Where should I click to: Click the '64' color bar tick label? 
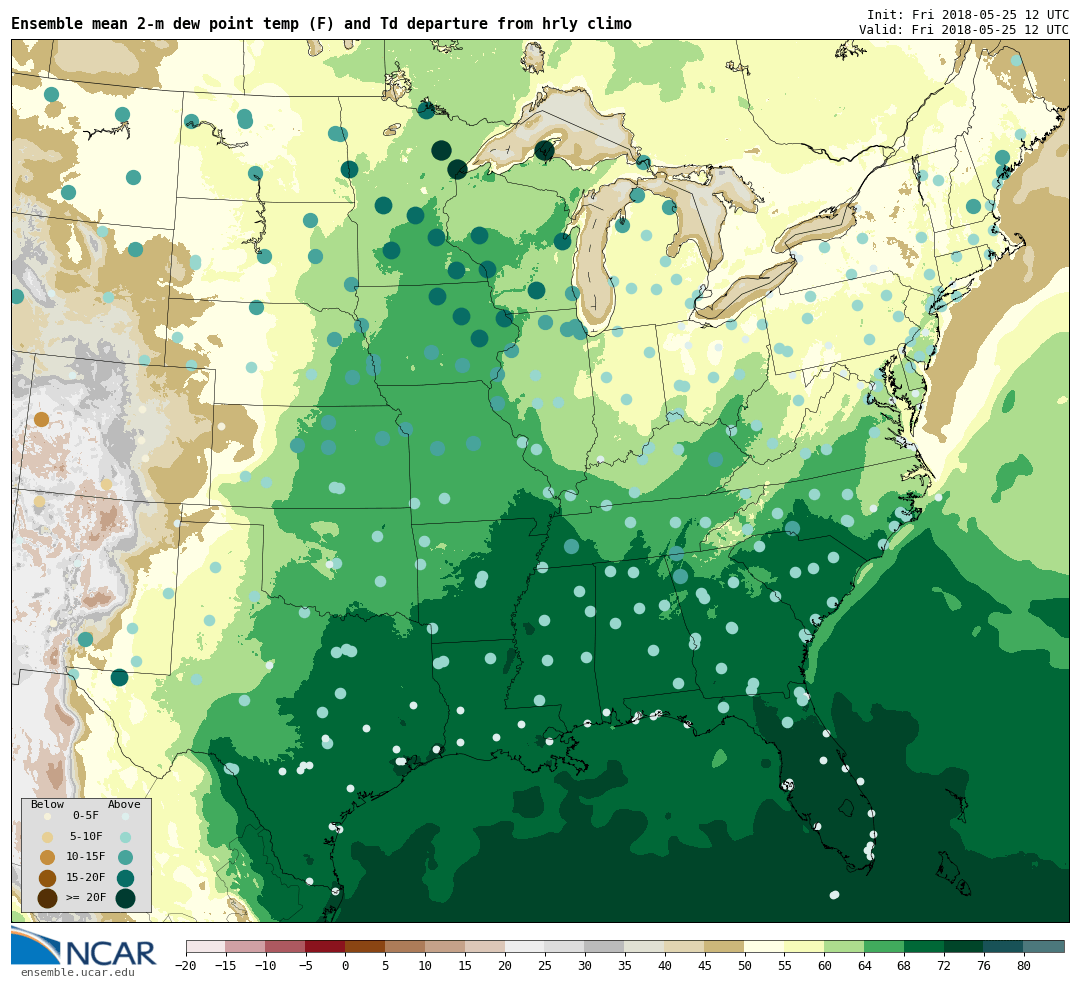[x=864, y=966]
